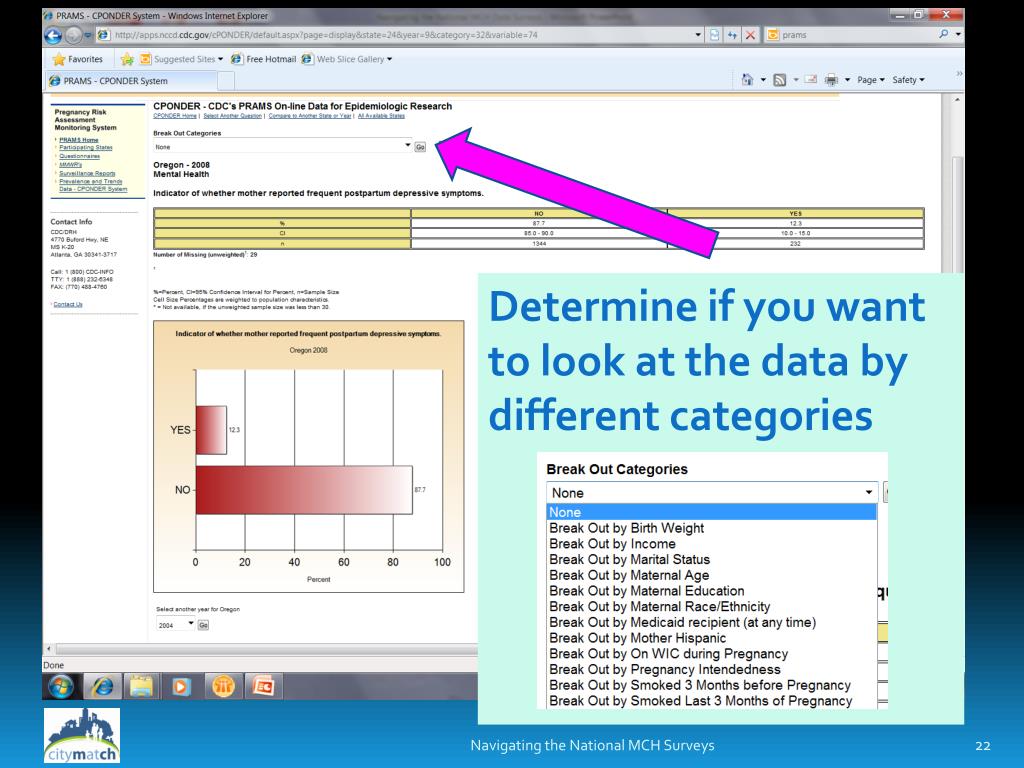This screenshot has width=1024, height=768.
Task: Open the Windows Start orb
Action: coord(61,687)
